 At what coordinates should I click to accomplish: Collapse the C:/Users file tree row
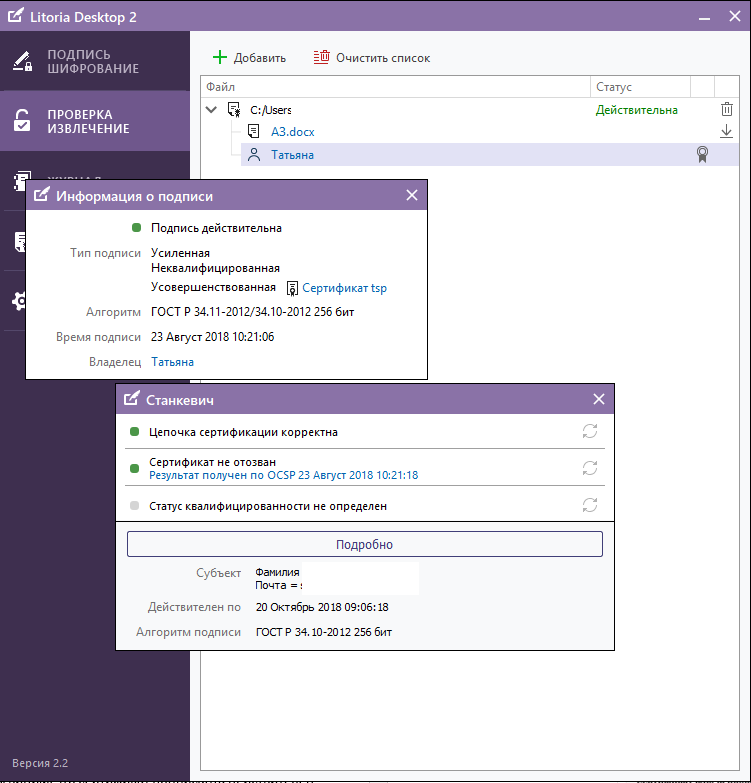[211, 109]
